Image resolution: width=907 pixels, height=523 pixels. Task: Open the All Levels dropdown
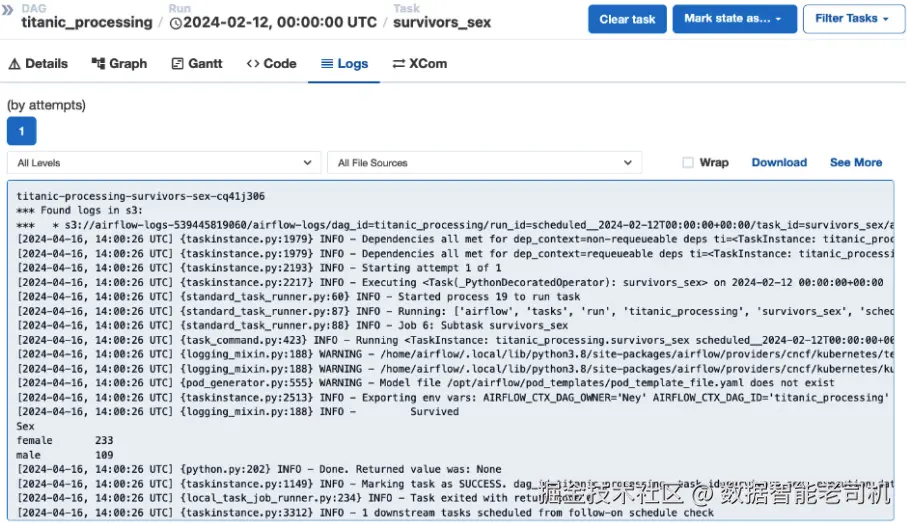click(164, 163)
